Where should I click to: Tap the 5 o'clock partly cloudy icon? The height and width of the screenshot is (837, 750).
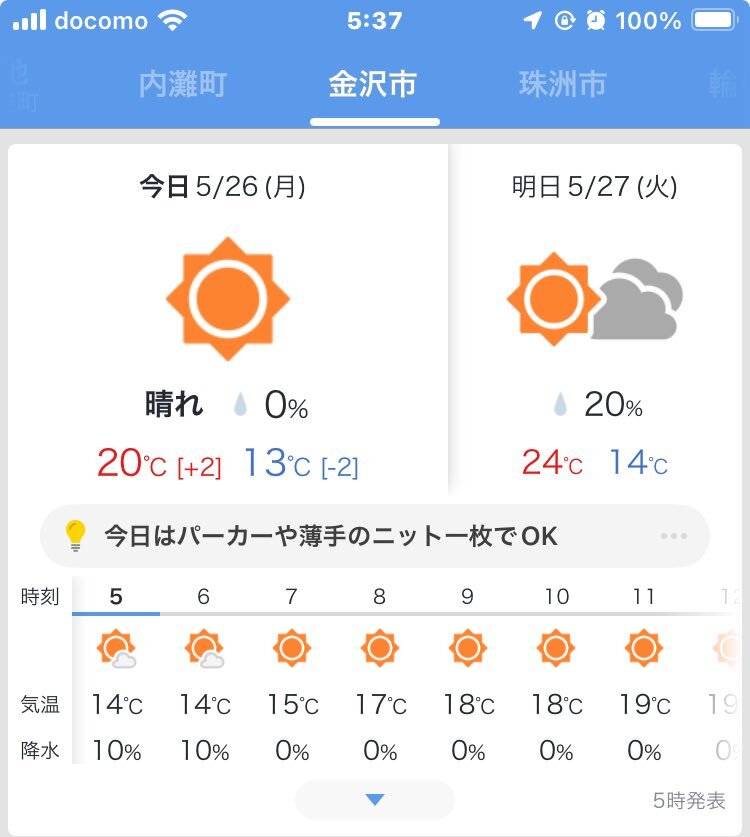coord(116,649)
